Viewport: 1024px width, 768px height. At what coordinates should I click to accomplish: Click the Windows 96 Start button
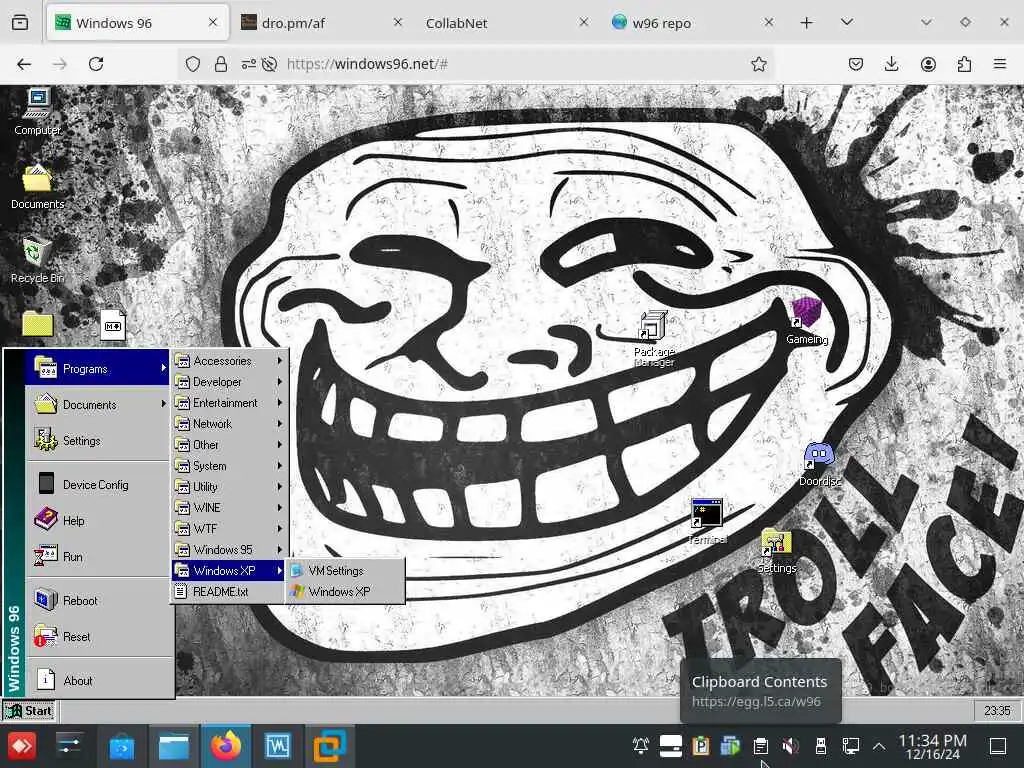pyautogui.click(x=29, y=711)
